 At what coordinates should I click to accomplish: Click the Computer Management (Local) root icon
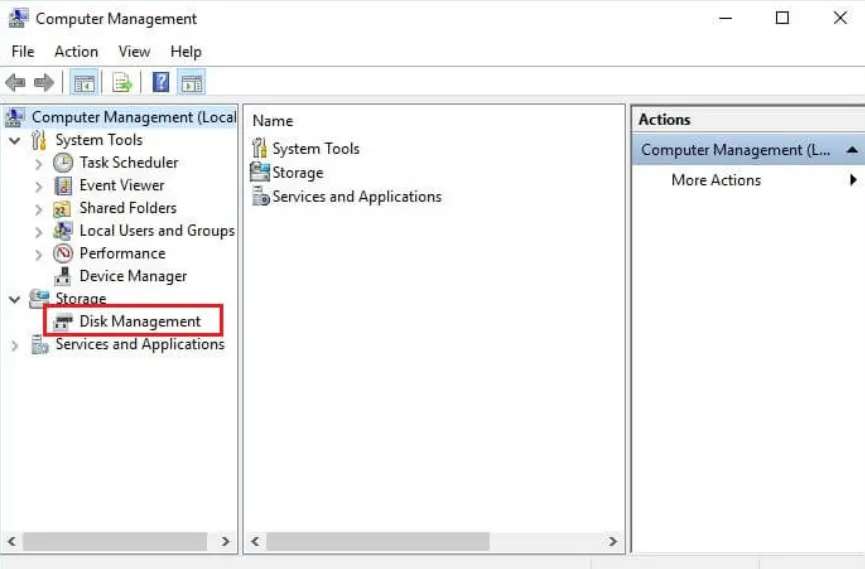pyautogui.click(x=15, y=118)
